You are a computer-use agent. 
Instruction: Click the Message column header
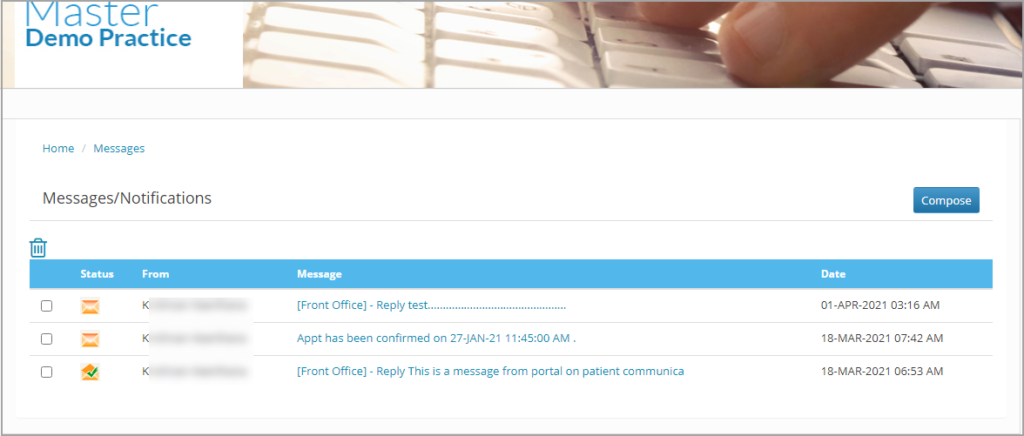(x=319, y=274)
